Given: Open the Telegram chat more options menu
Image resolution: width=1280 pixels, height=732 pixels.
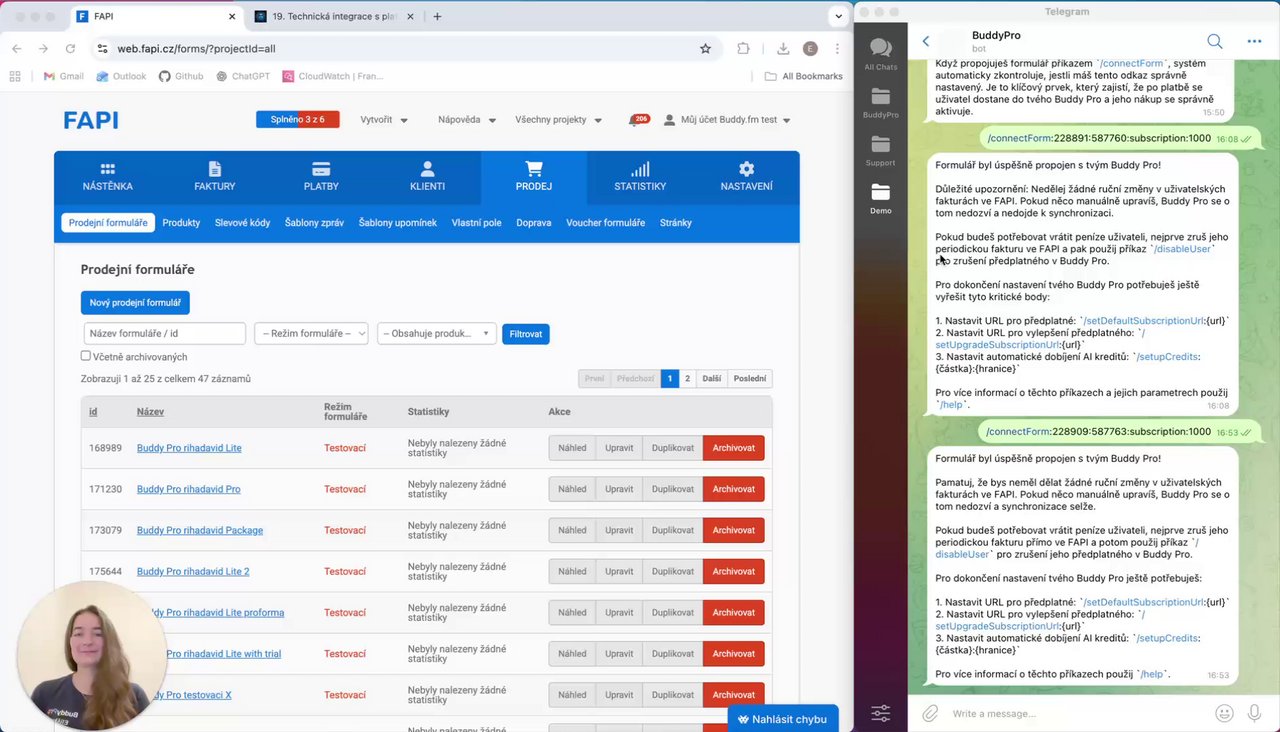Looking at the screenshot, I should coord(1254,41).
